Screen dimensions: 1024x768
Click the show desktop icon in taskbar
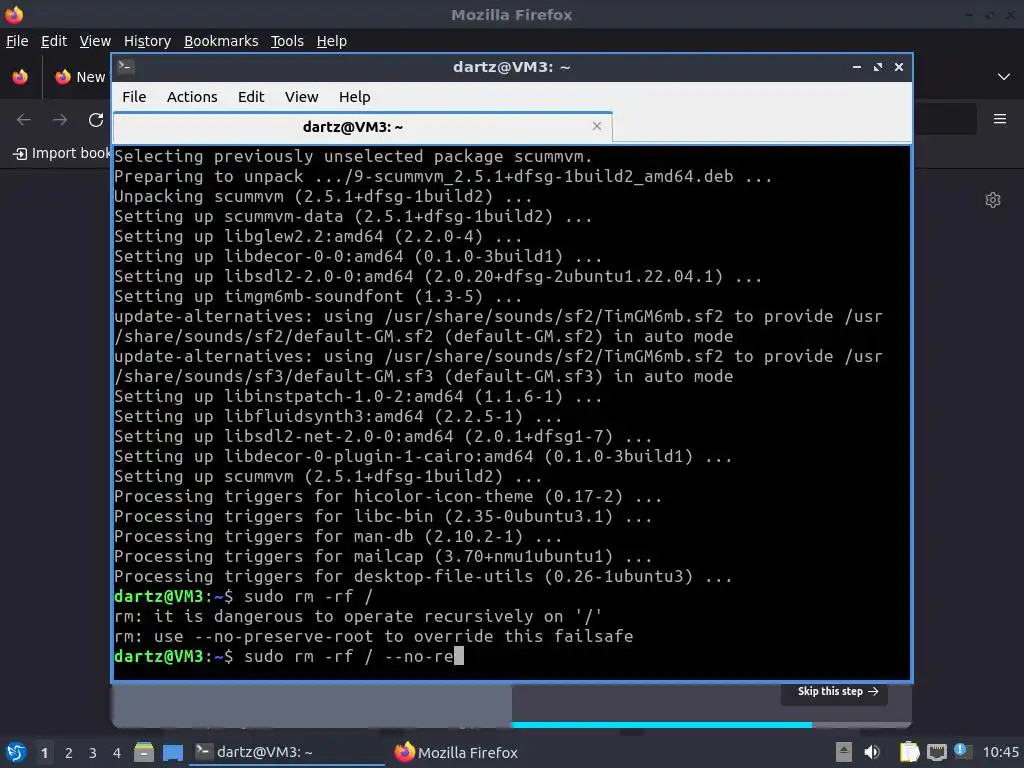[x=173, y=753]
